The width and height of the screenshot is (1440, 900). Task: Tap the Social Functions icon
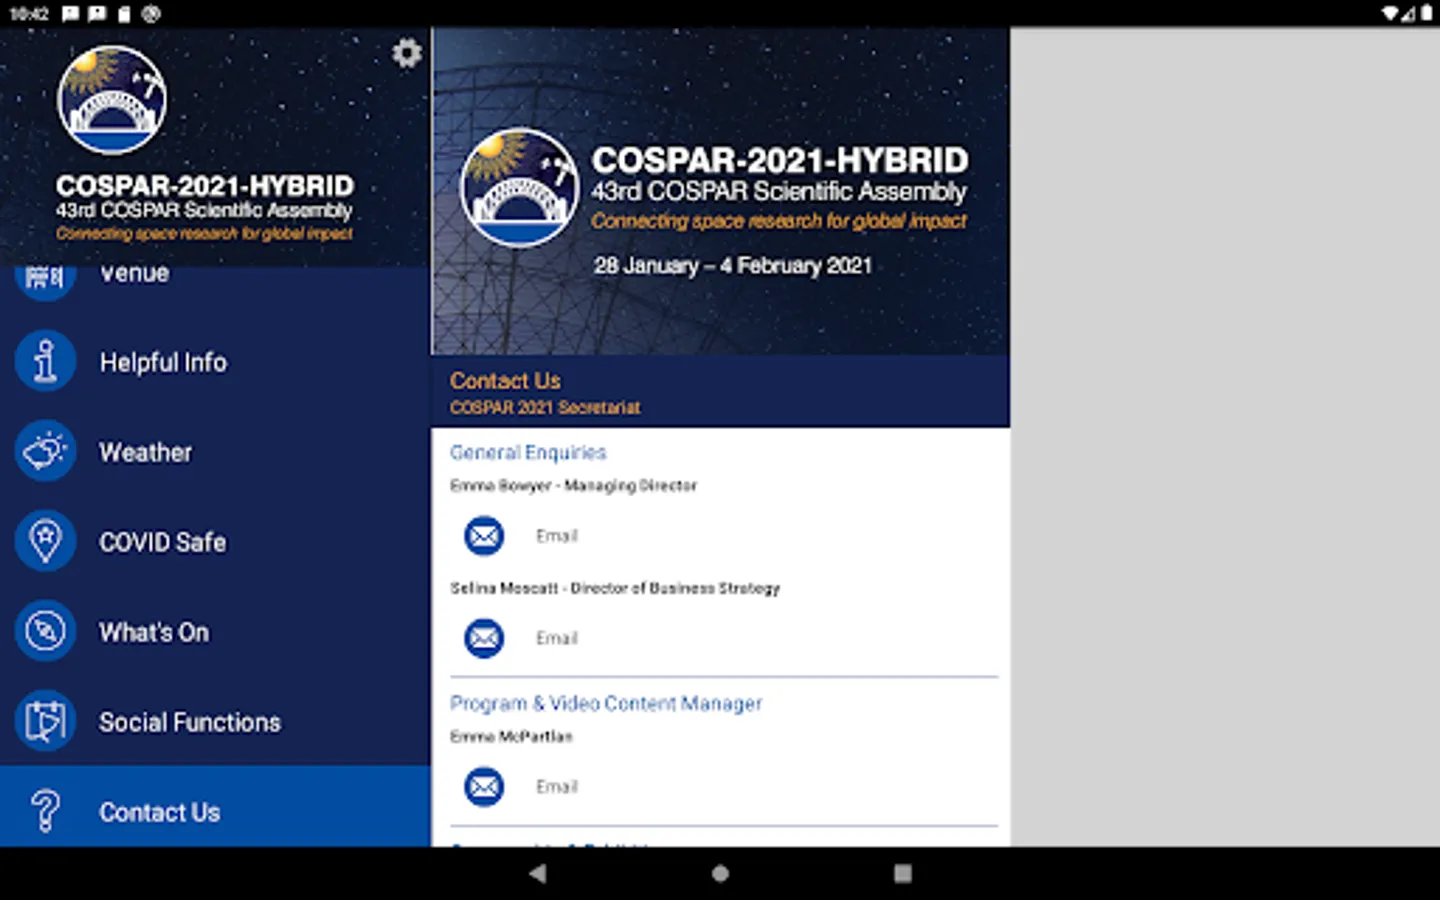(x=45, y=722)
